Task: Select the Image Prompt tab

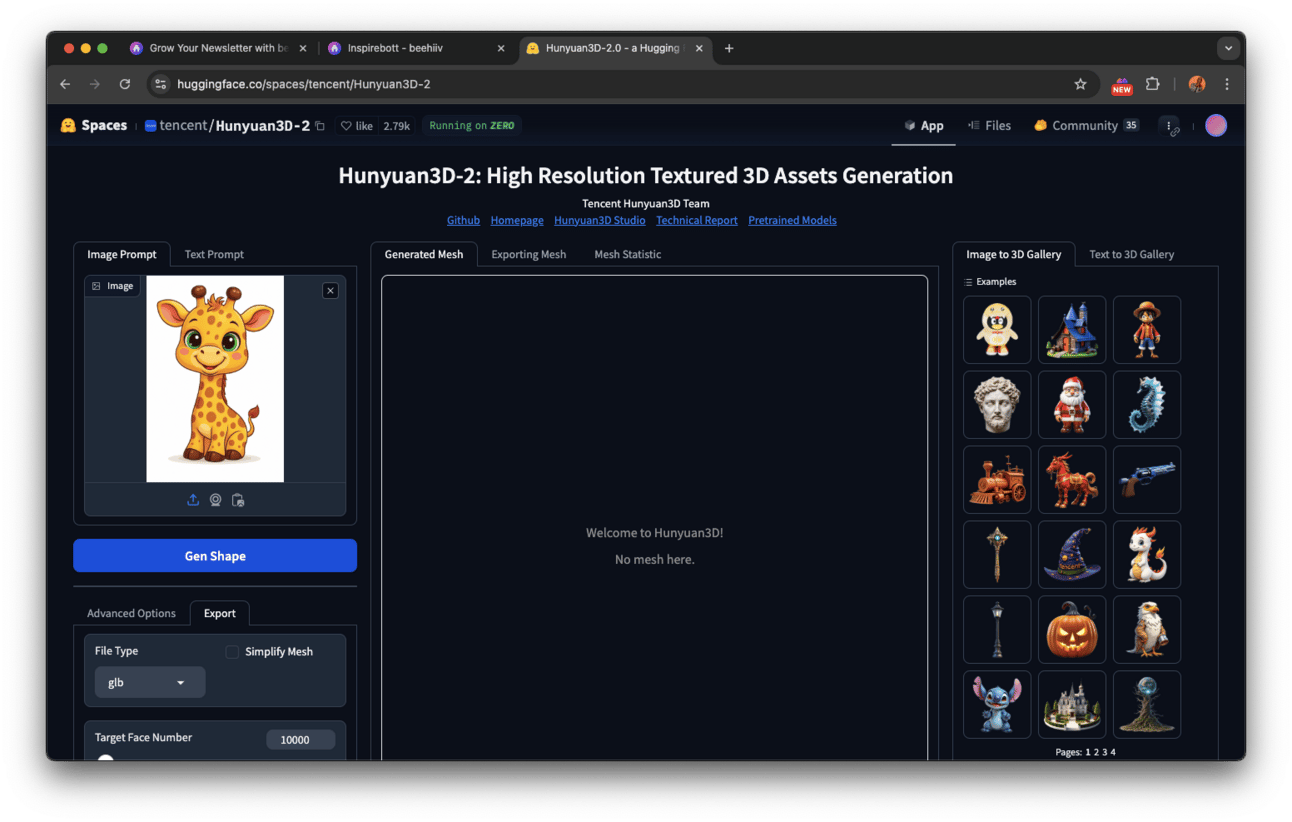Action: click(122, 254)
